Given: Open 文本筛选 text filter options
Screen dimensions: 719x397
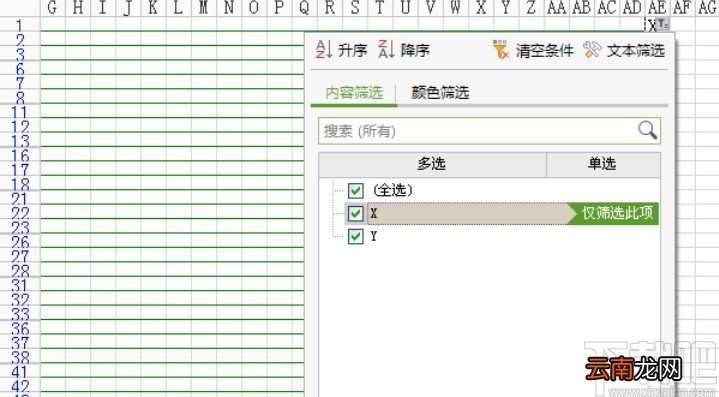Looking at the screenshot, I should coord(624,50).
